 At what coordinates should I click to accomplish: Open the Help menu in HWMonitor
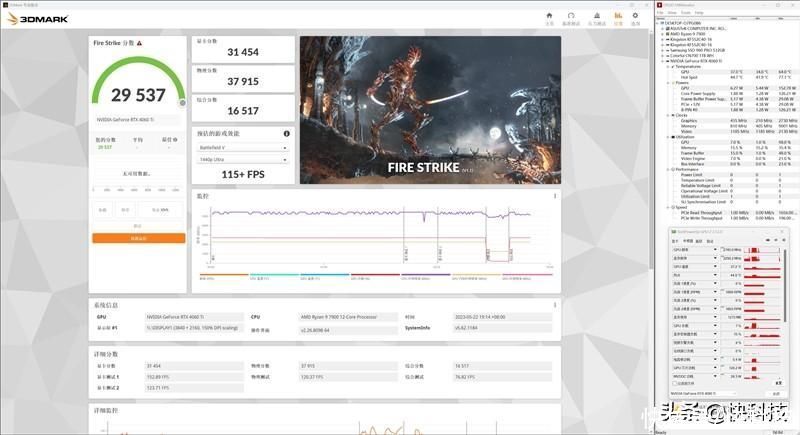coord(699,13)
